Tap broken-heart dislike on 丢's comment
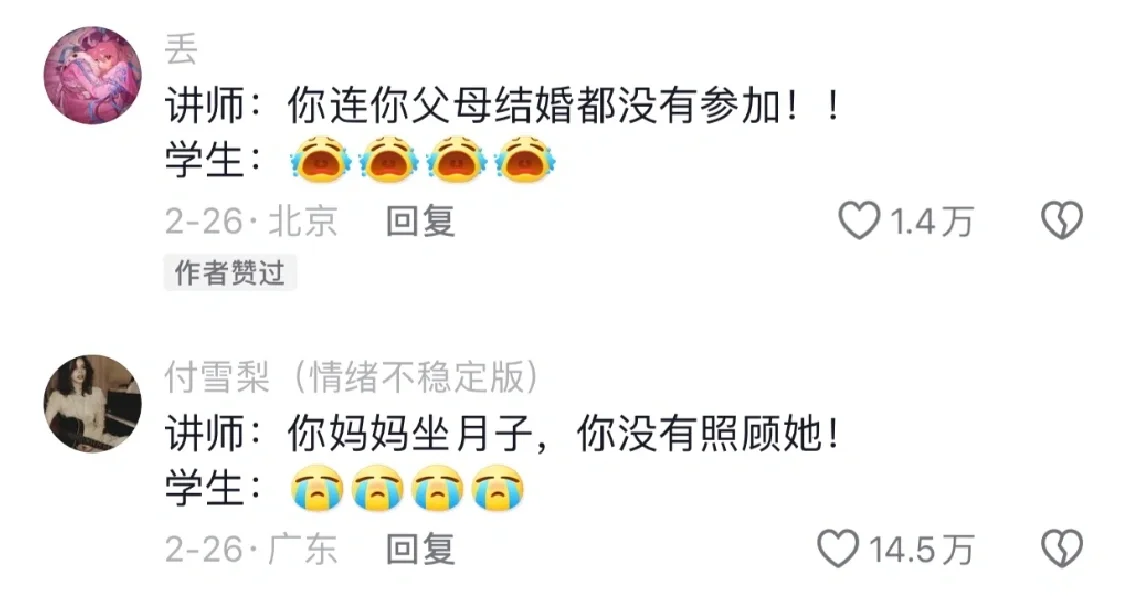Image resolution: width=1129 pixels, height=600 pixels. [1062, 220]
